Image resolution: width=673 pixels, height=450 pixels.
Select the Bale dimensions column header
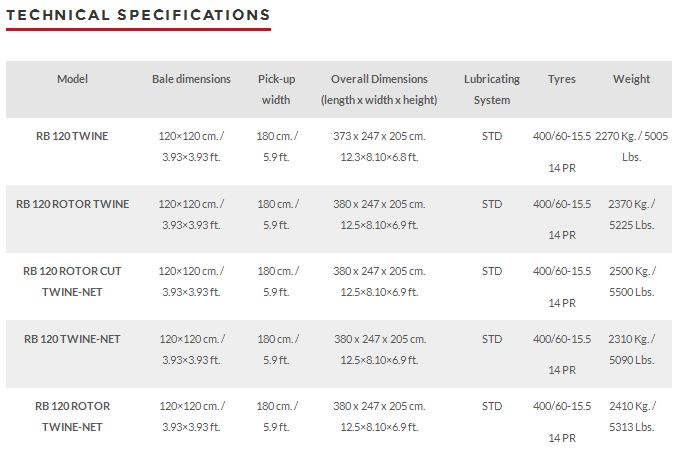tap(191, 79)
